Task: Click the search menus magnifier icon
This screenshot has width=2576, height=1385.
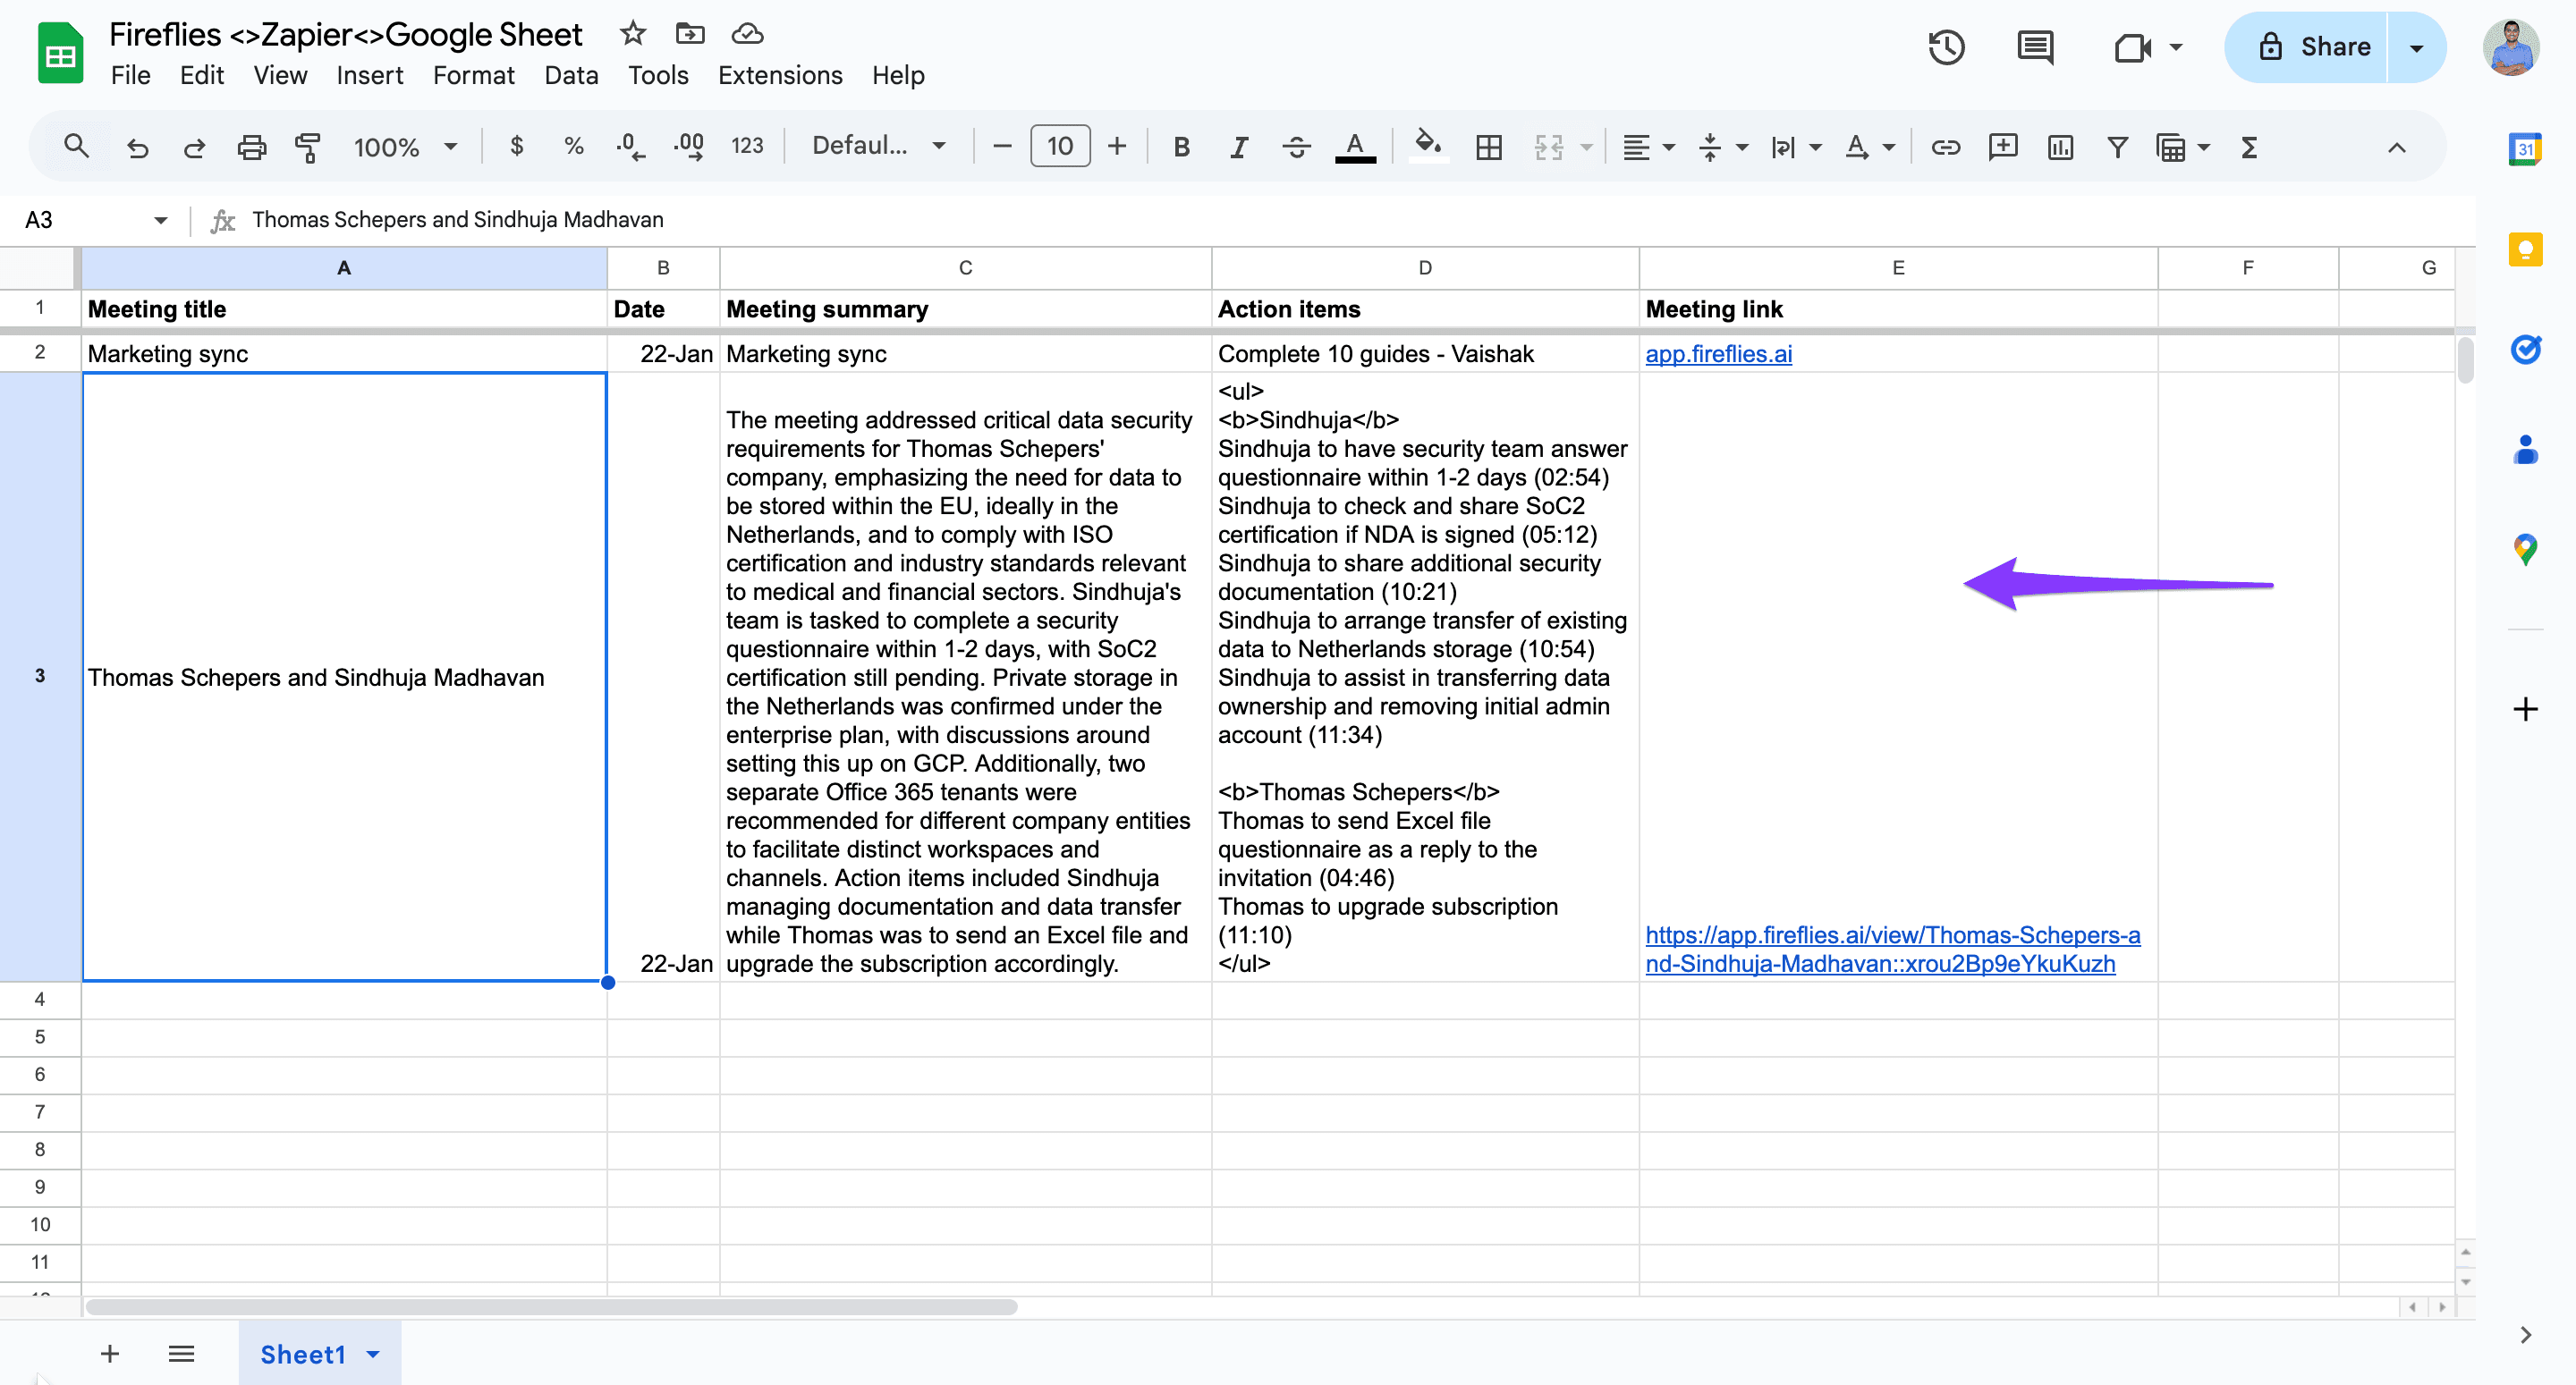Action: coord(76,147)
